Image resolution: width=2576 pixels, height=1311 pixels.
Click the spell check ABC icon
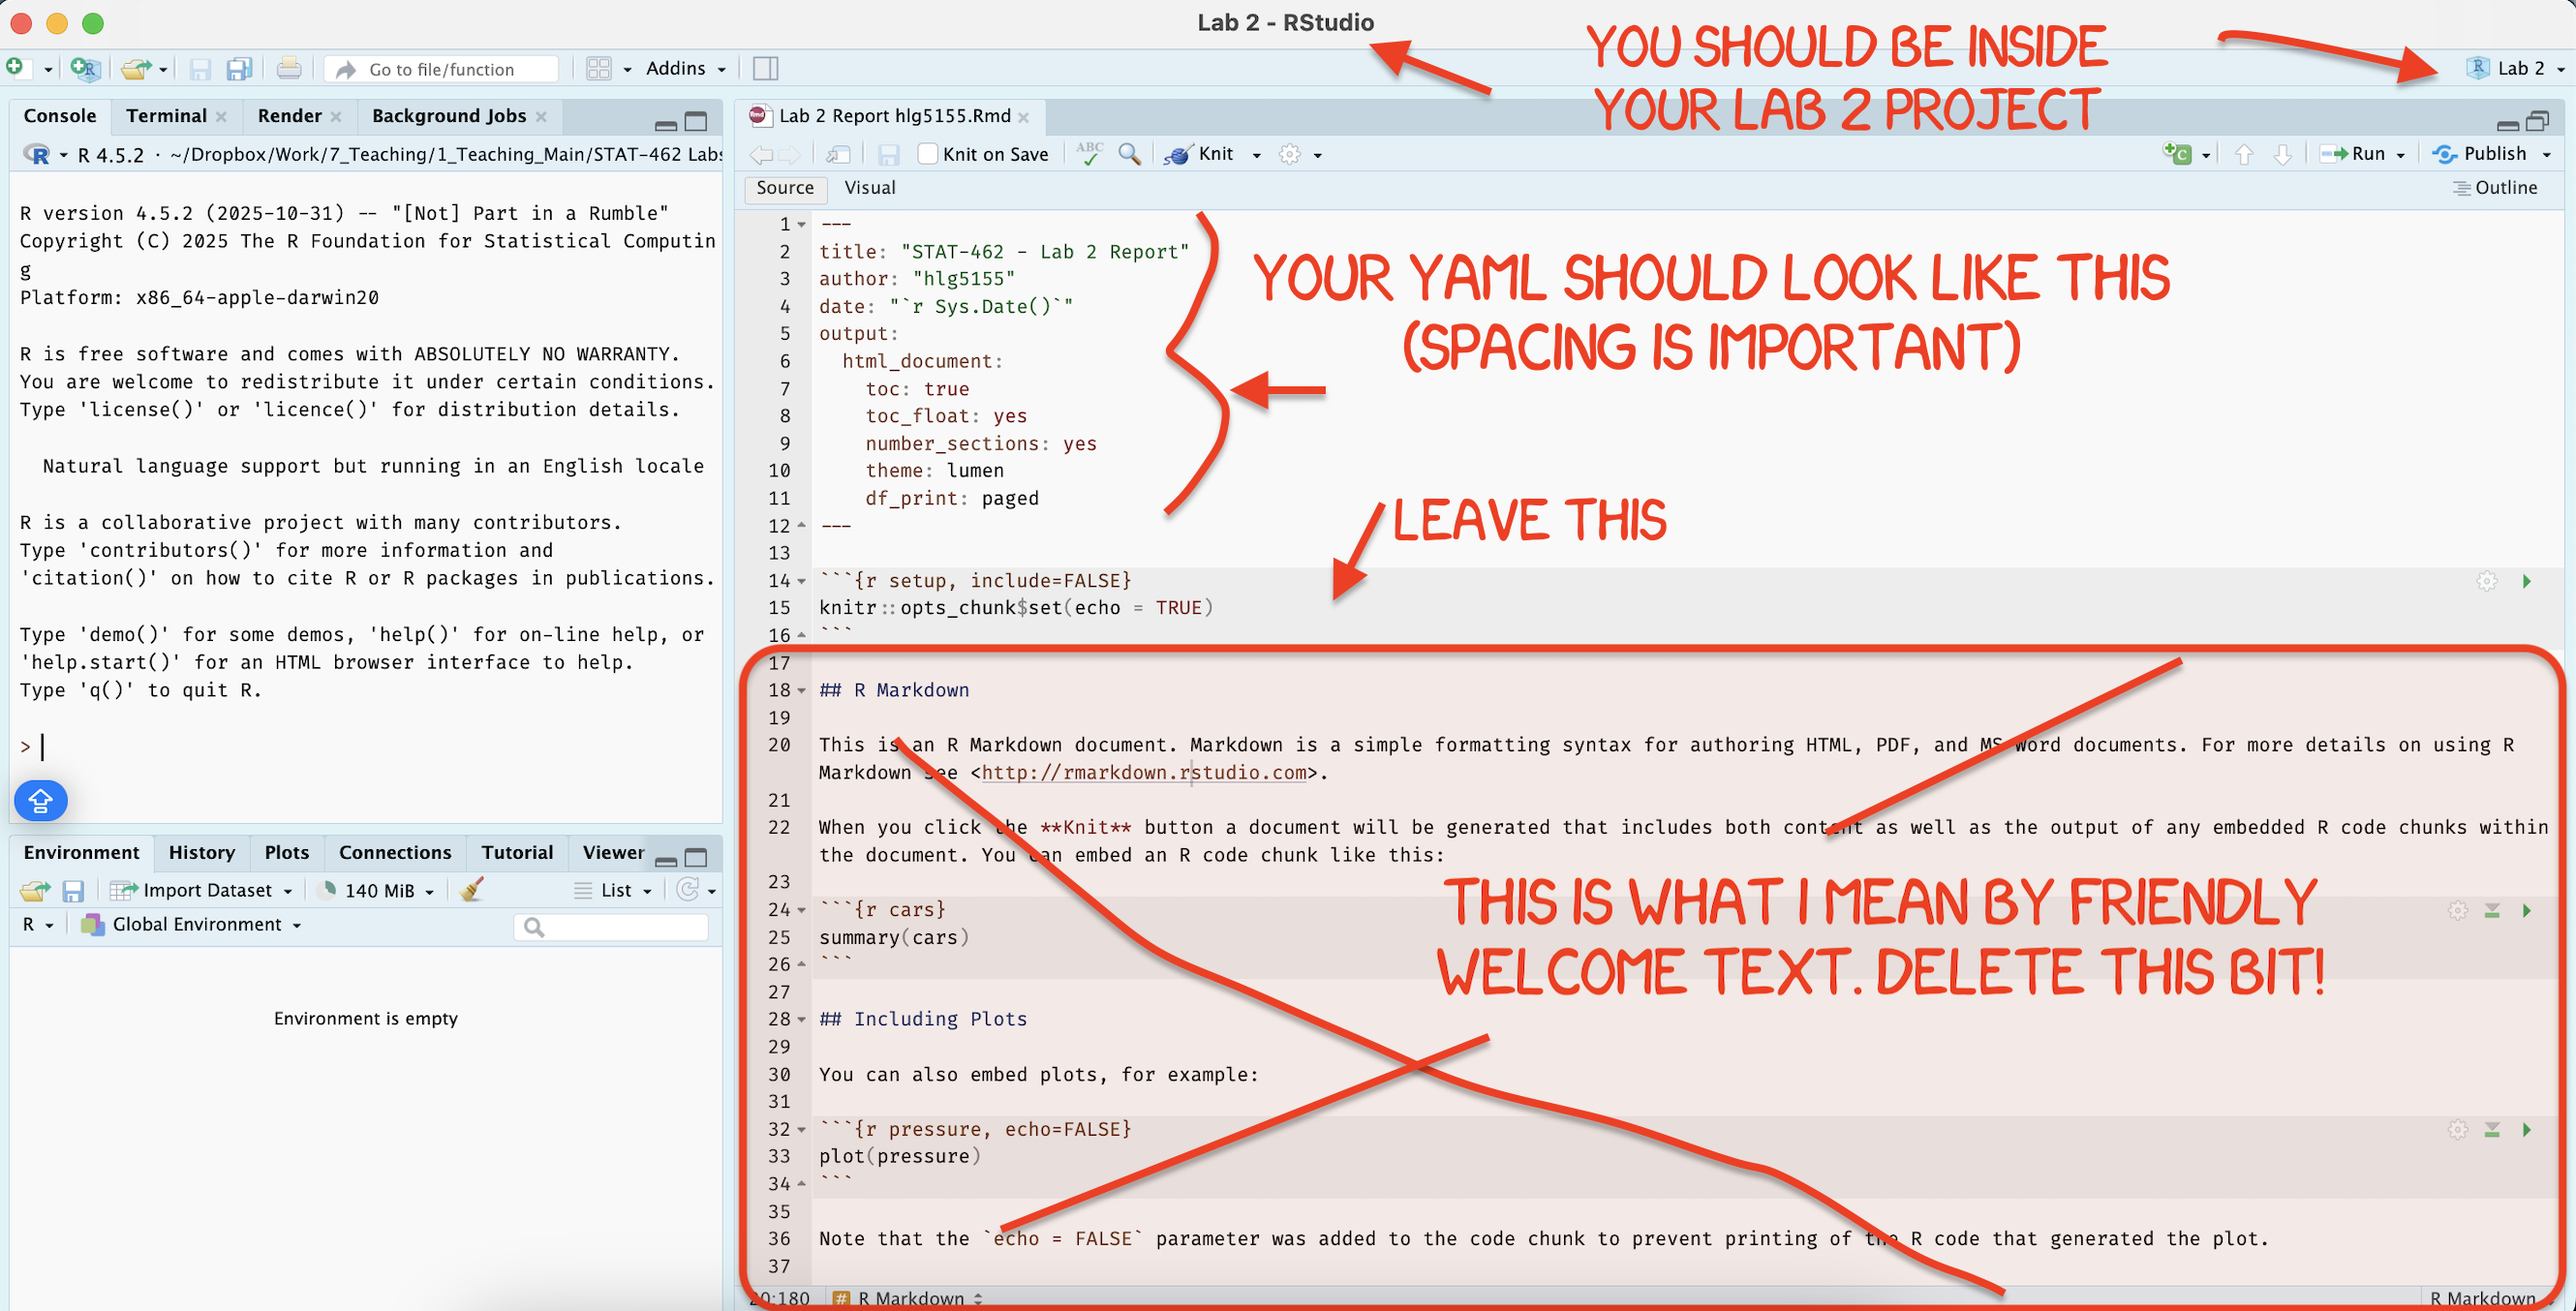[1089, 153]
